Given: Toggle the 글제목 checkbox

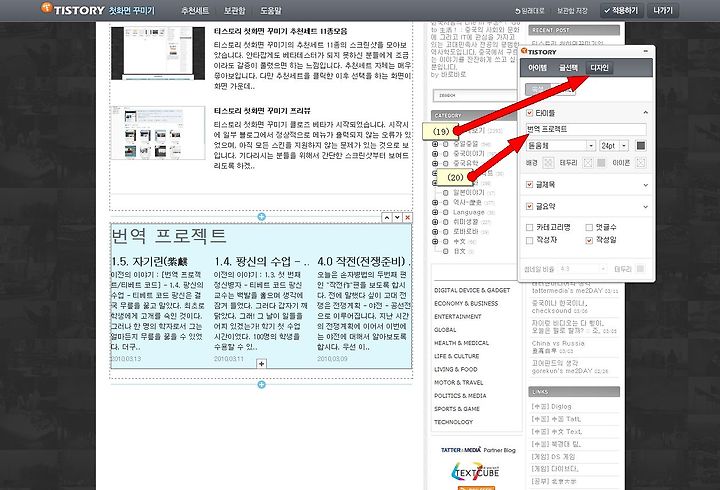Looking at the screenshot, I should [529, 184].
